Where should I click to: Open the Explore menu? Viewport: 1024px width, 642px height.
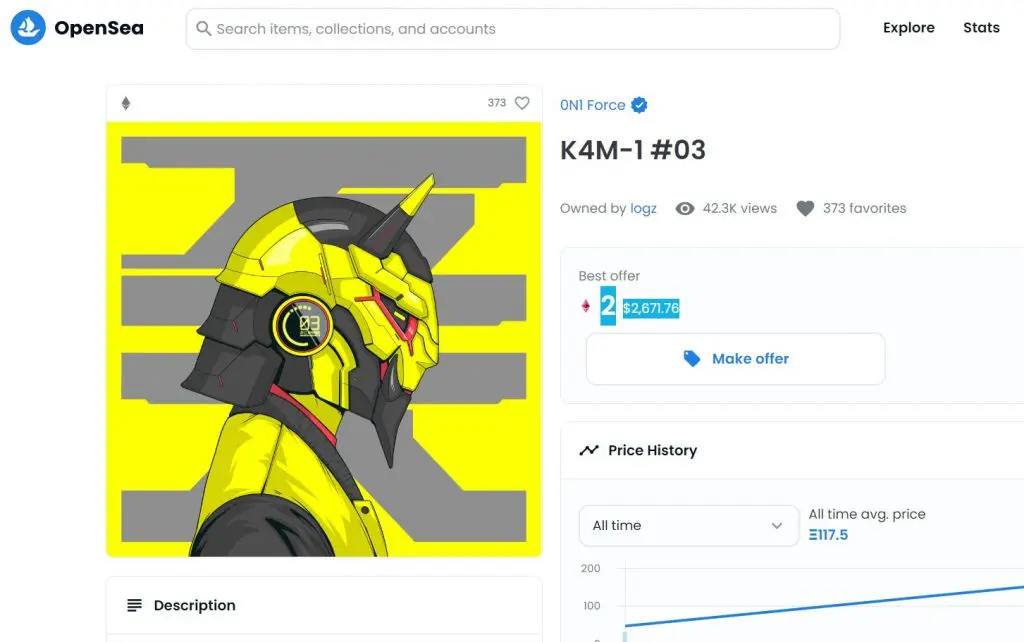click(908, 28)
